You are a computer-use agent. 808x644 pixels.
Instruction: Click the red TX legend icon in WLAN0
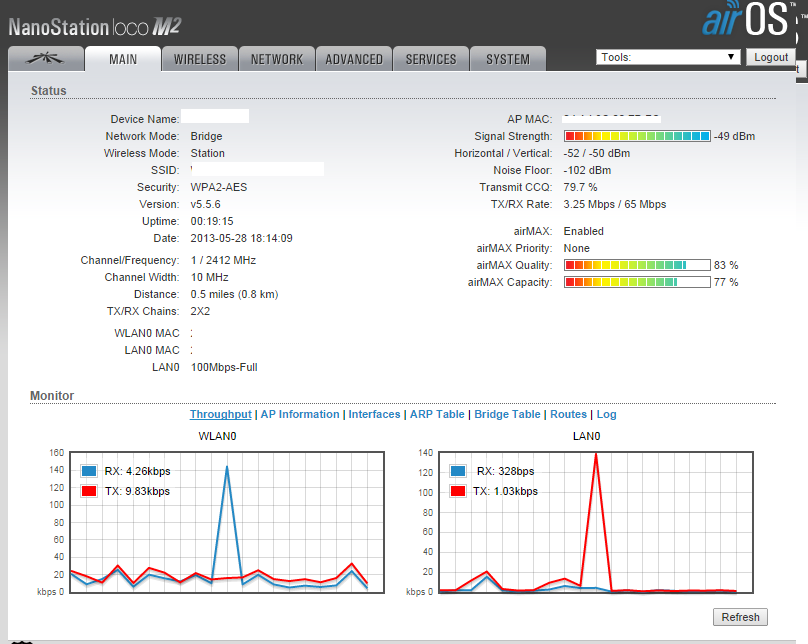(x=90, y=491)
